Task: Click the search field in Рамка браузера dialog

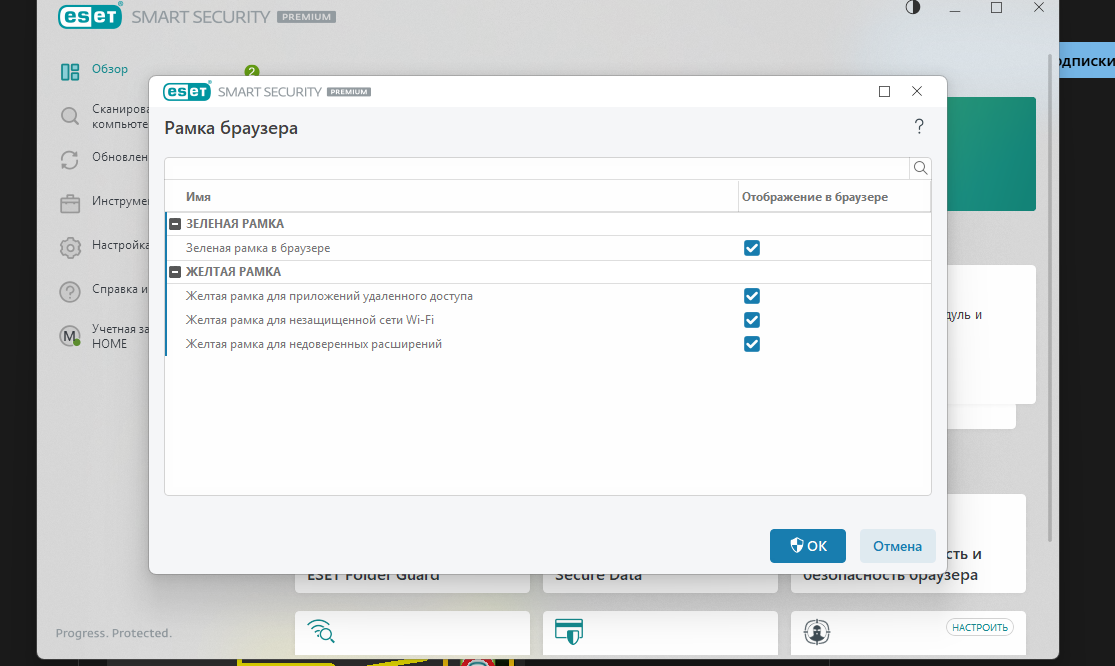Action: pos(537,168)
